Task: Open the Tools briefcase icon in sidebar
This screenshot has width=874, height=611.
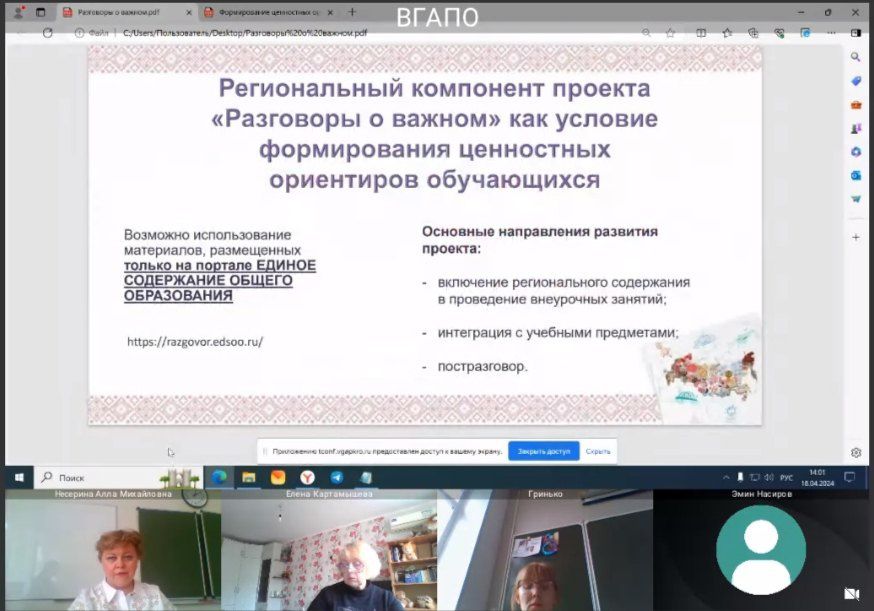Action: (856, 105)
